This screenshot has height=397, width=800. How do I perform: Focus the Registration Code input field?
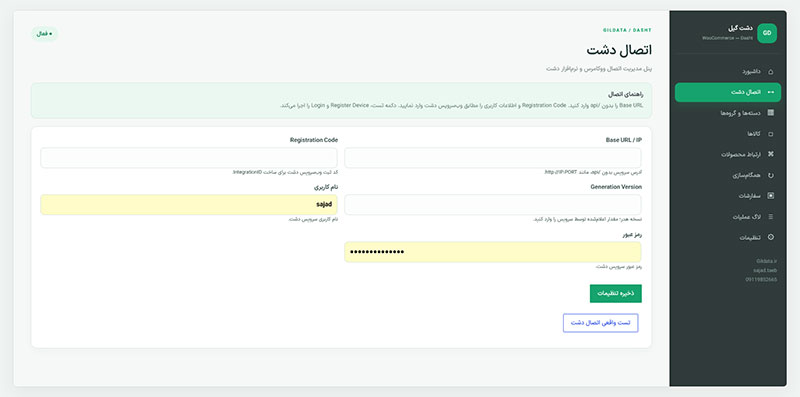(x=189, y=158)
